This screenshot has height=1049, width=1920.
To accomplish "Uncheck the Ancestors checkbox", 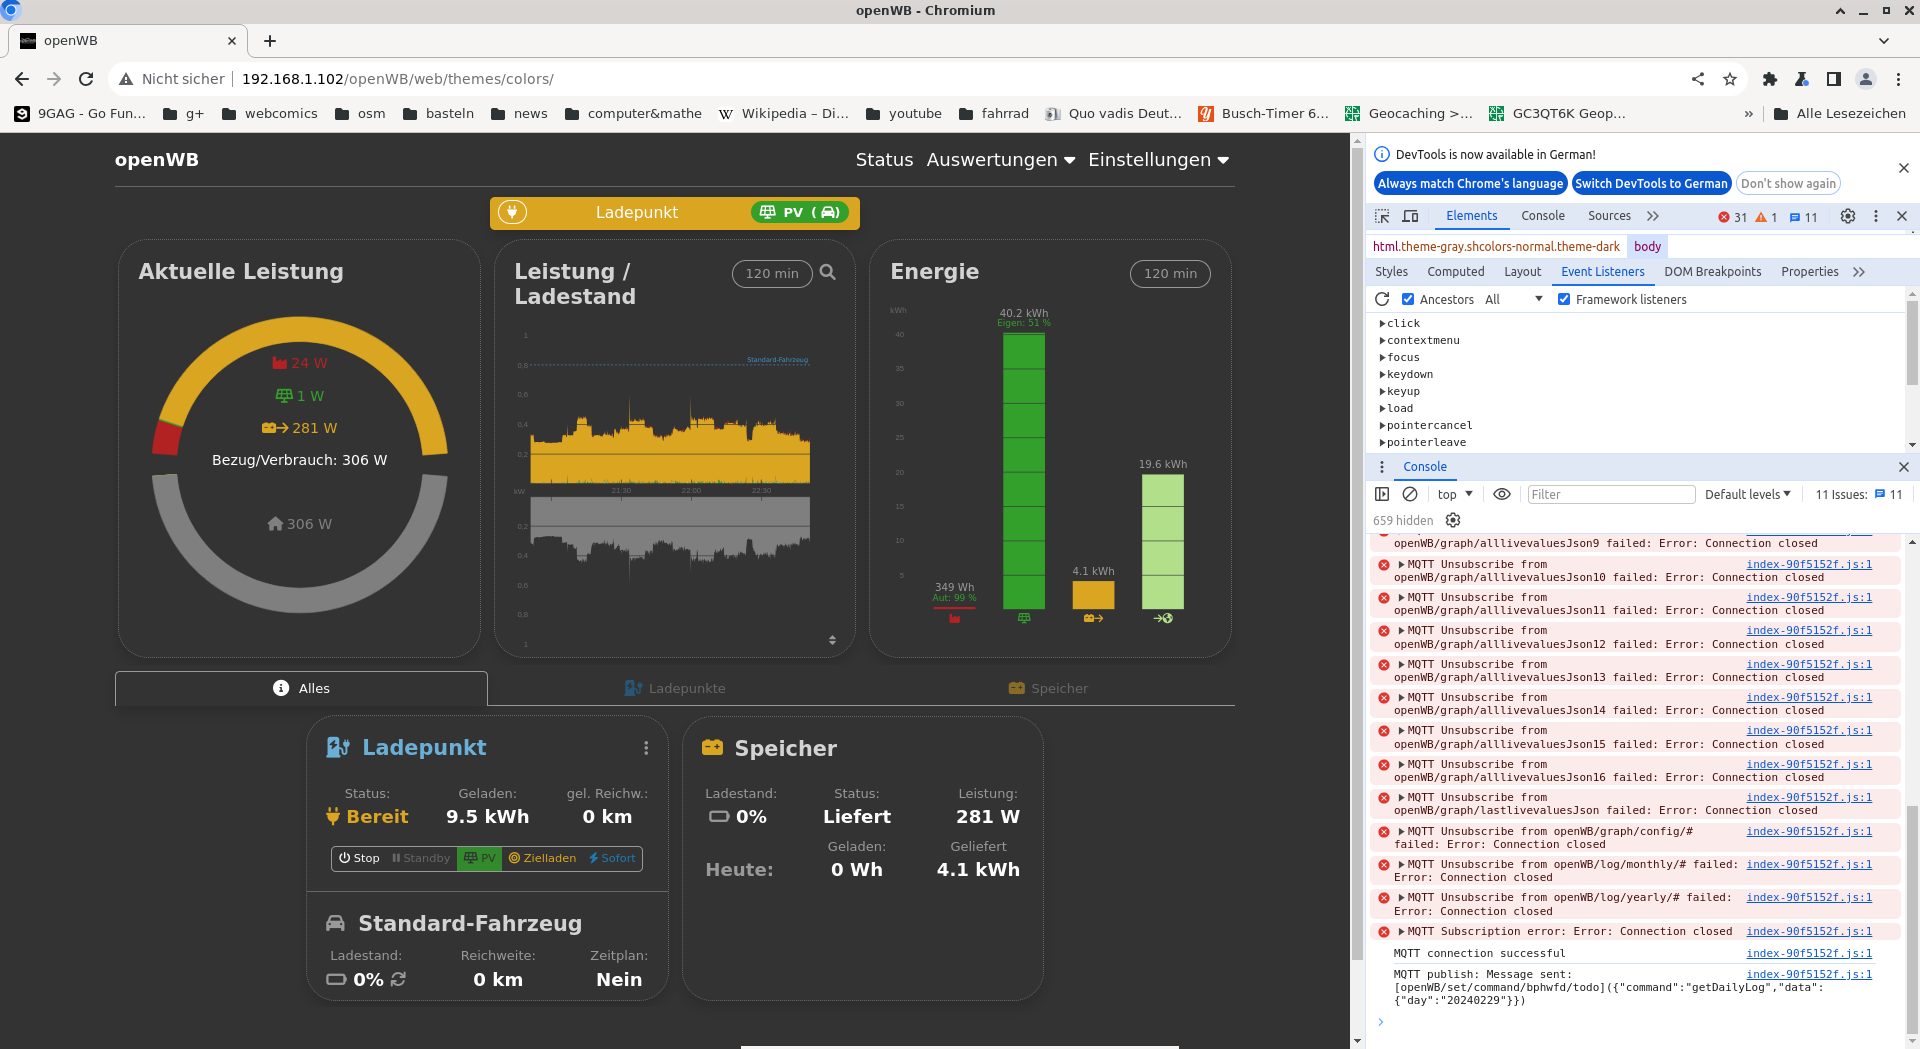I will pos(1408,299).
